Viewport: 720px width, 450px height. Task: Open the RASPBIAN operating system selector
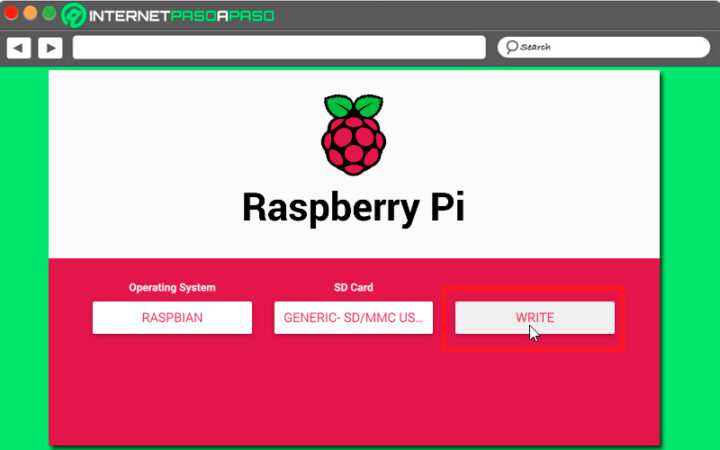(x=172, y=318)
